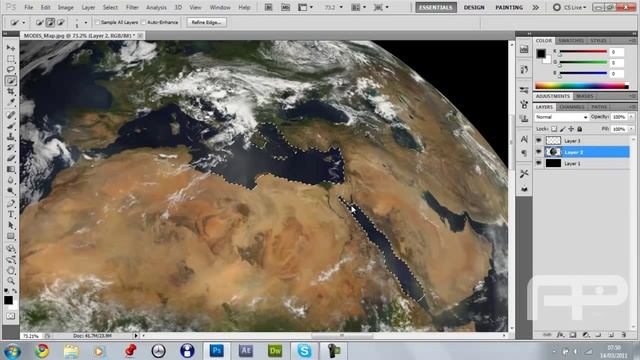
Task: Select the Dodge tool
Action: [11, 191]
